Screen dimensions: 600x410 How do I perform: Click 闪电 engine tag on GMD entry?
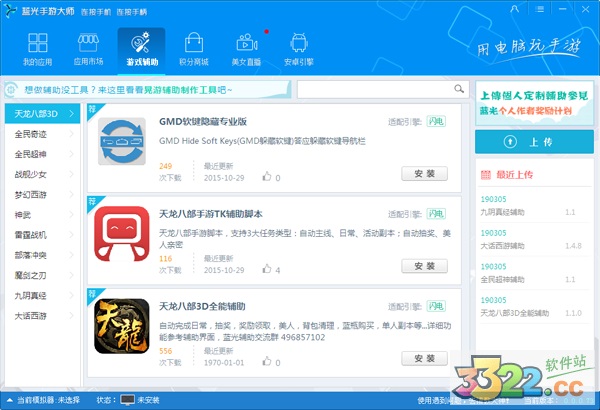tap(436, 121)
